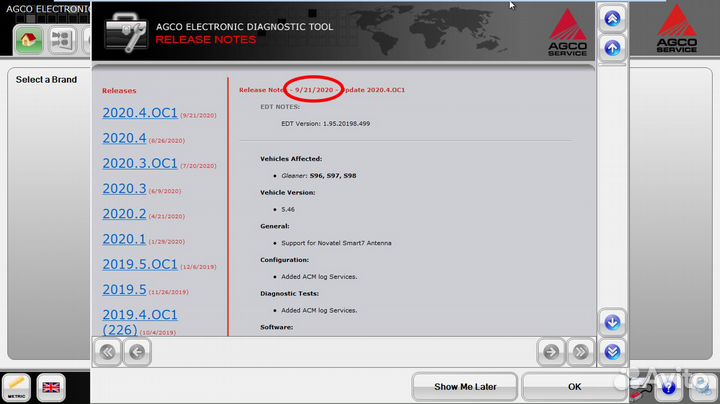Click 'Added ACM log Services.' under Configuration

pyautogui.click(x=319, y=277)
